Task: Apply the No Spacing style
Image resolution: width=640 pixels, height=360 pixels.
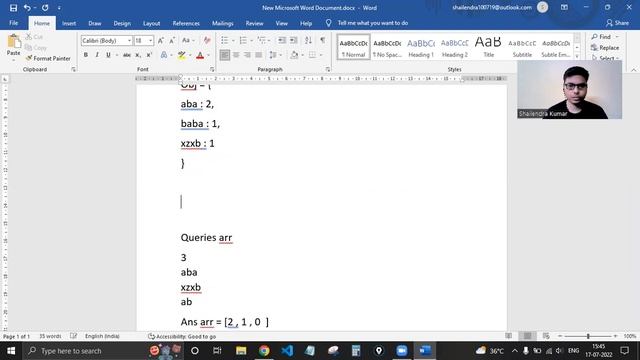Action: click(387, 47)
